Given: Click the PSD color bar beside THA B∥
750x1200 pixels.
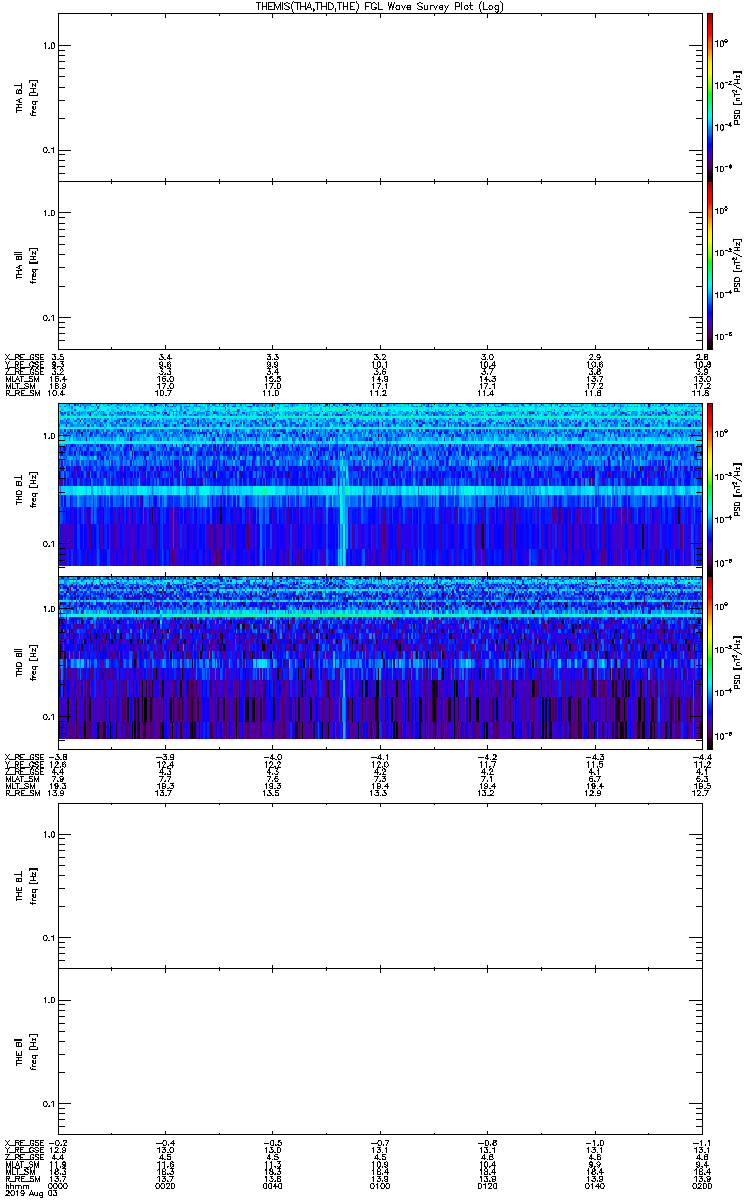Looking at the screenshot, I should point(710,264).
